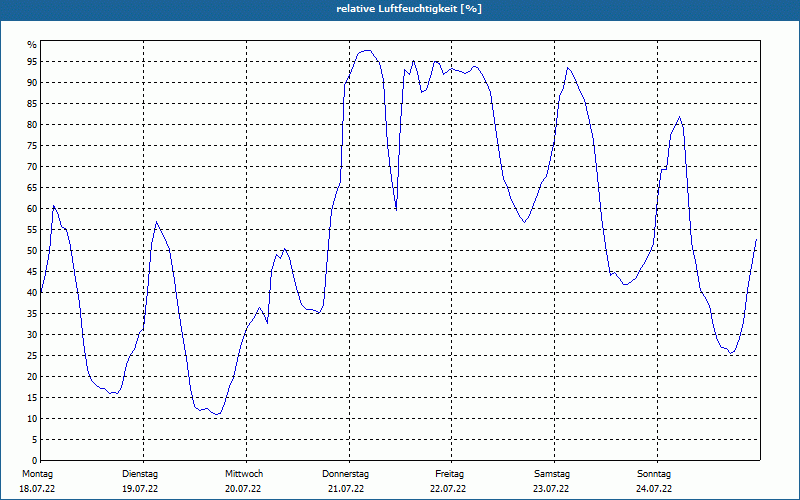The width and height of the screenshot is (800, 500).
Task: Select the 18.07.22 date label
Action: 37,489
